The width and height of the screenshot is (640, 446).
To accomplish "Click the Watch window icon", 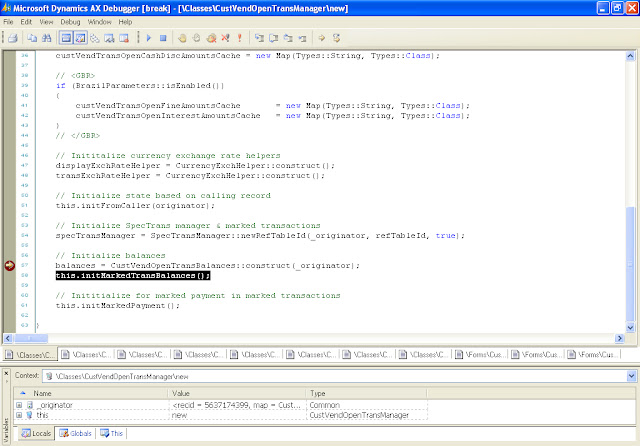I will point(109,38).
